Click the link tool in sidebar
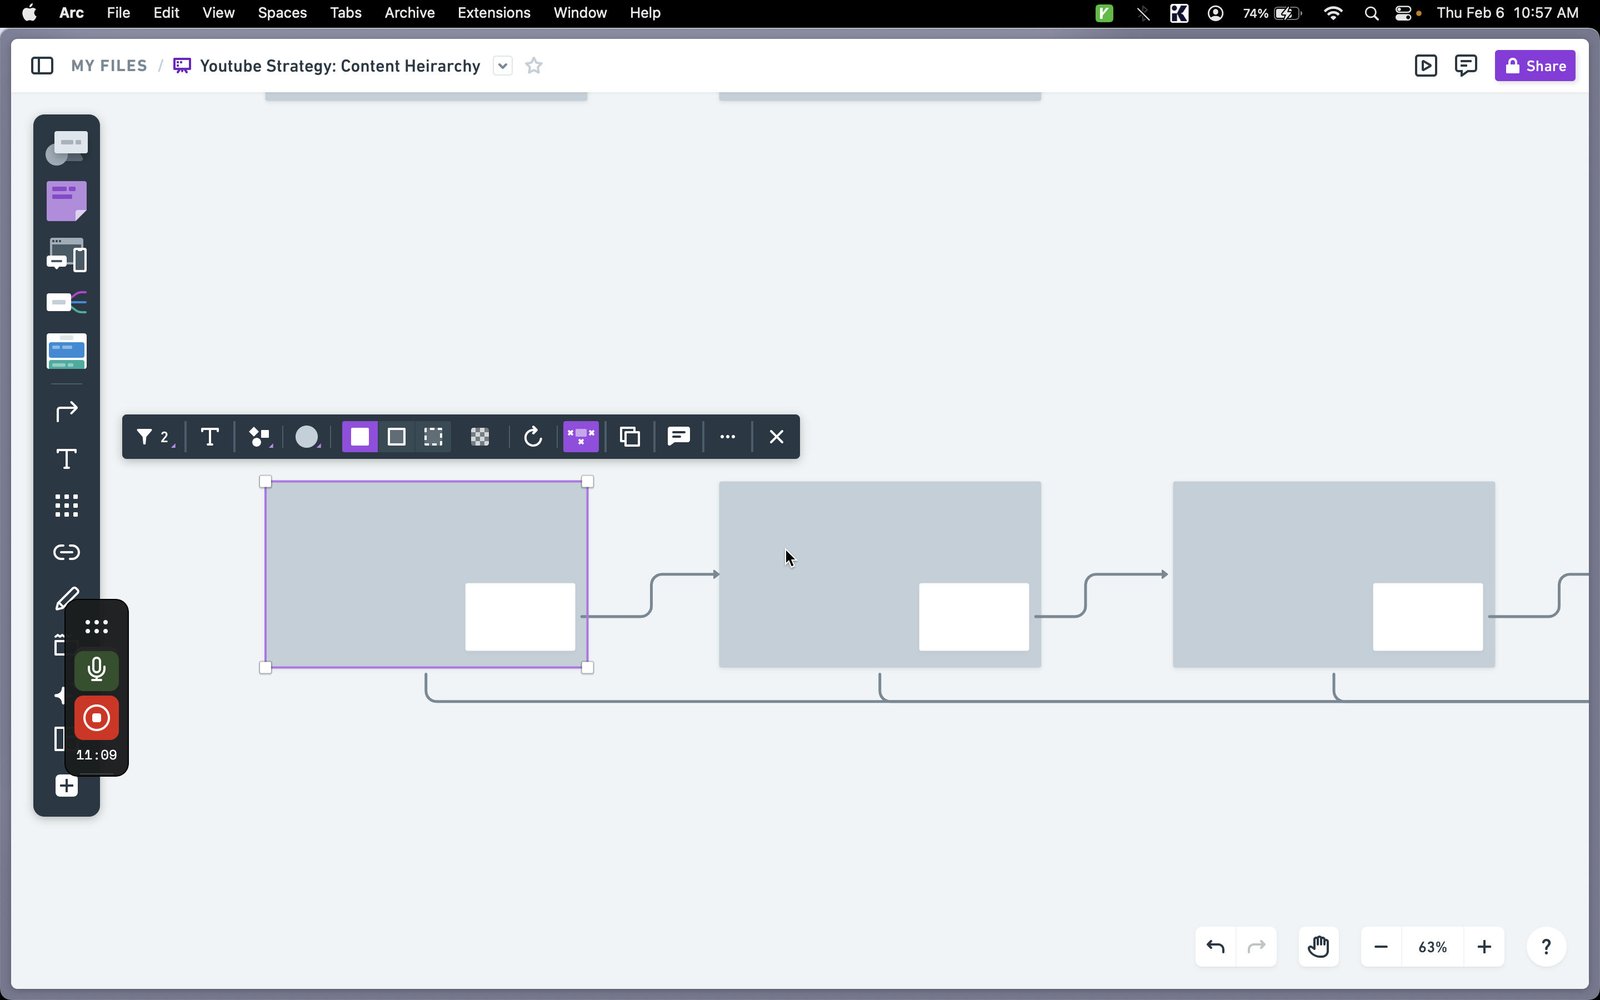The height and width of the screenshot is (1000, 1600). pos(66,552)
